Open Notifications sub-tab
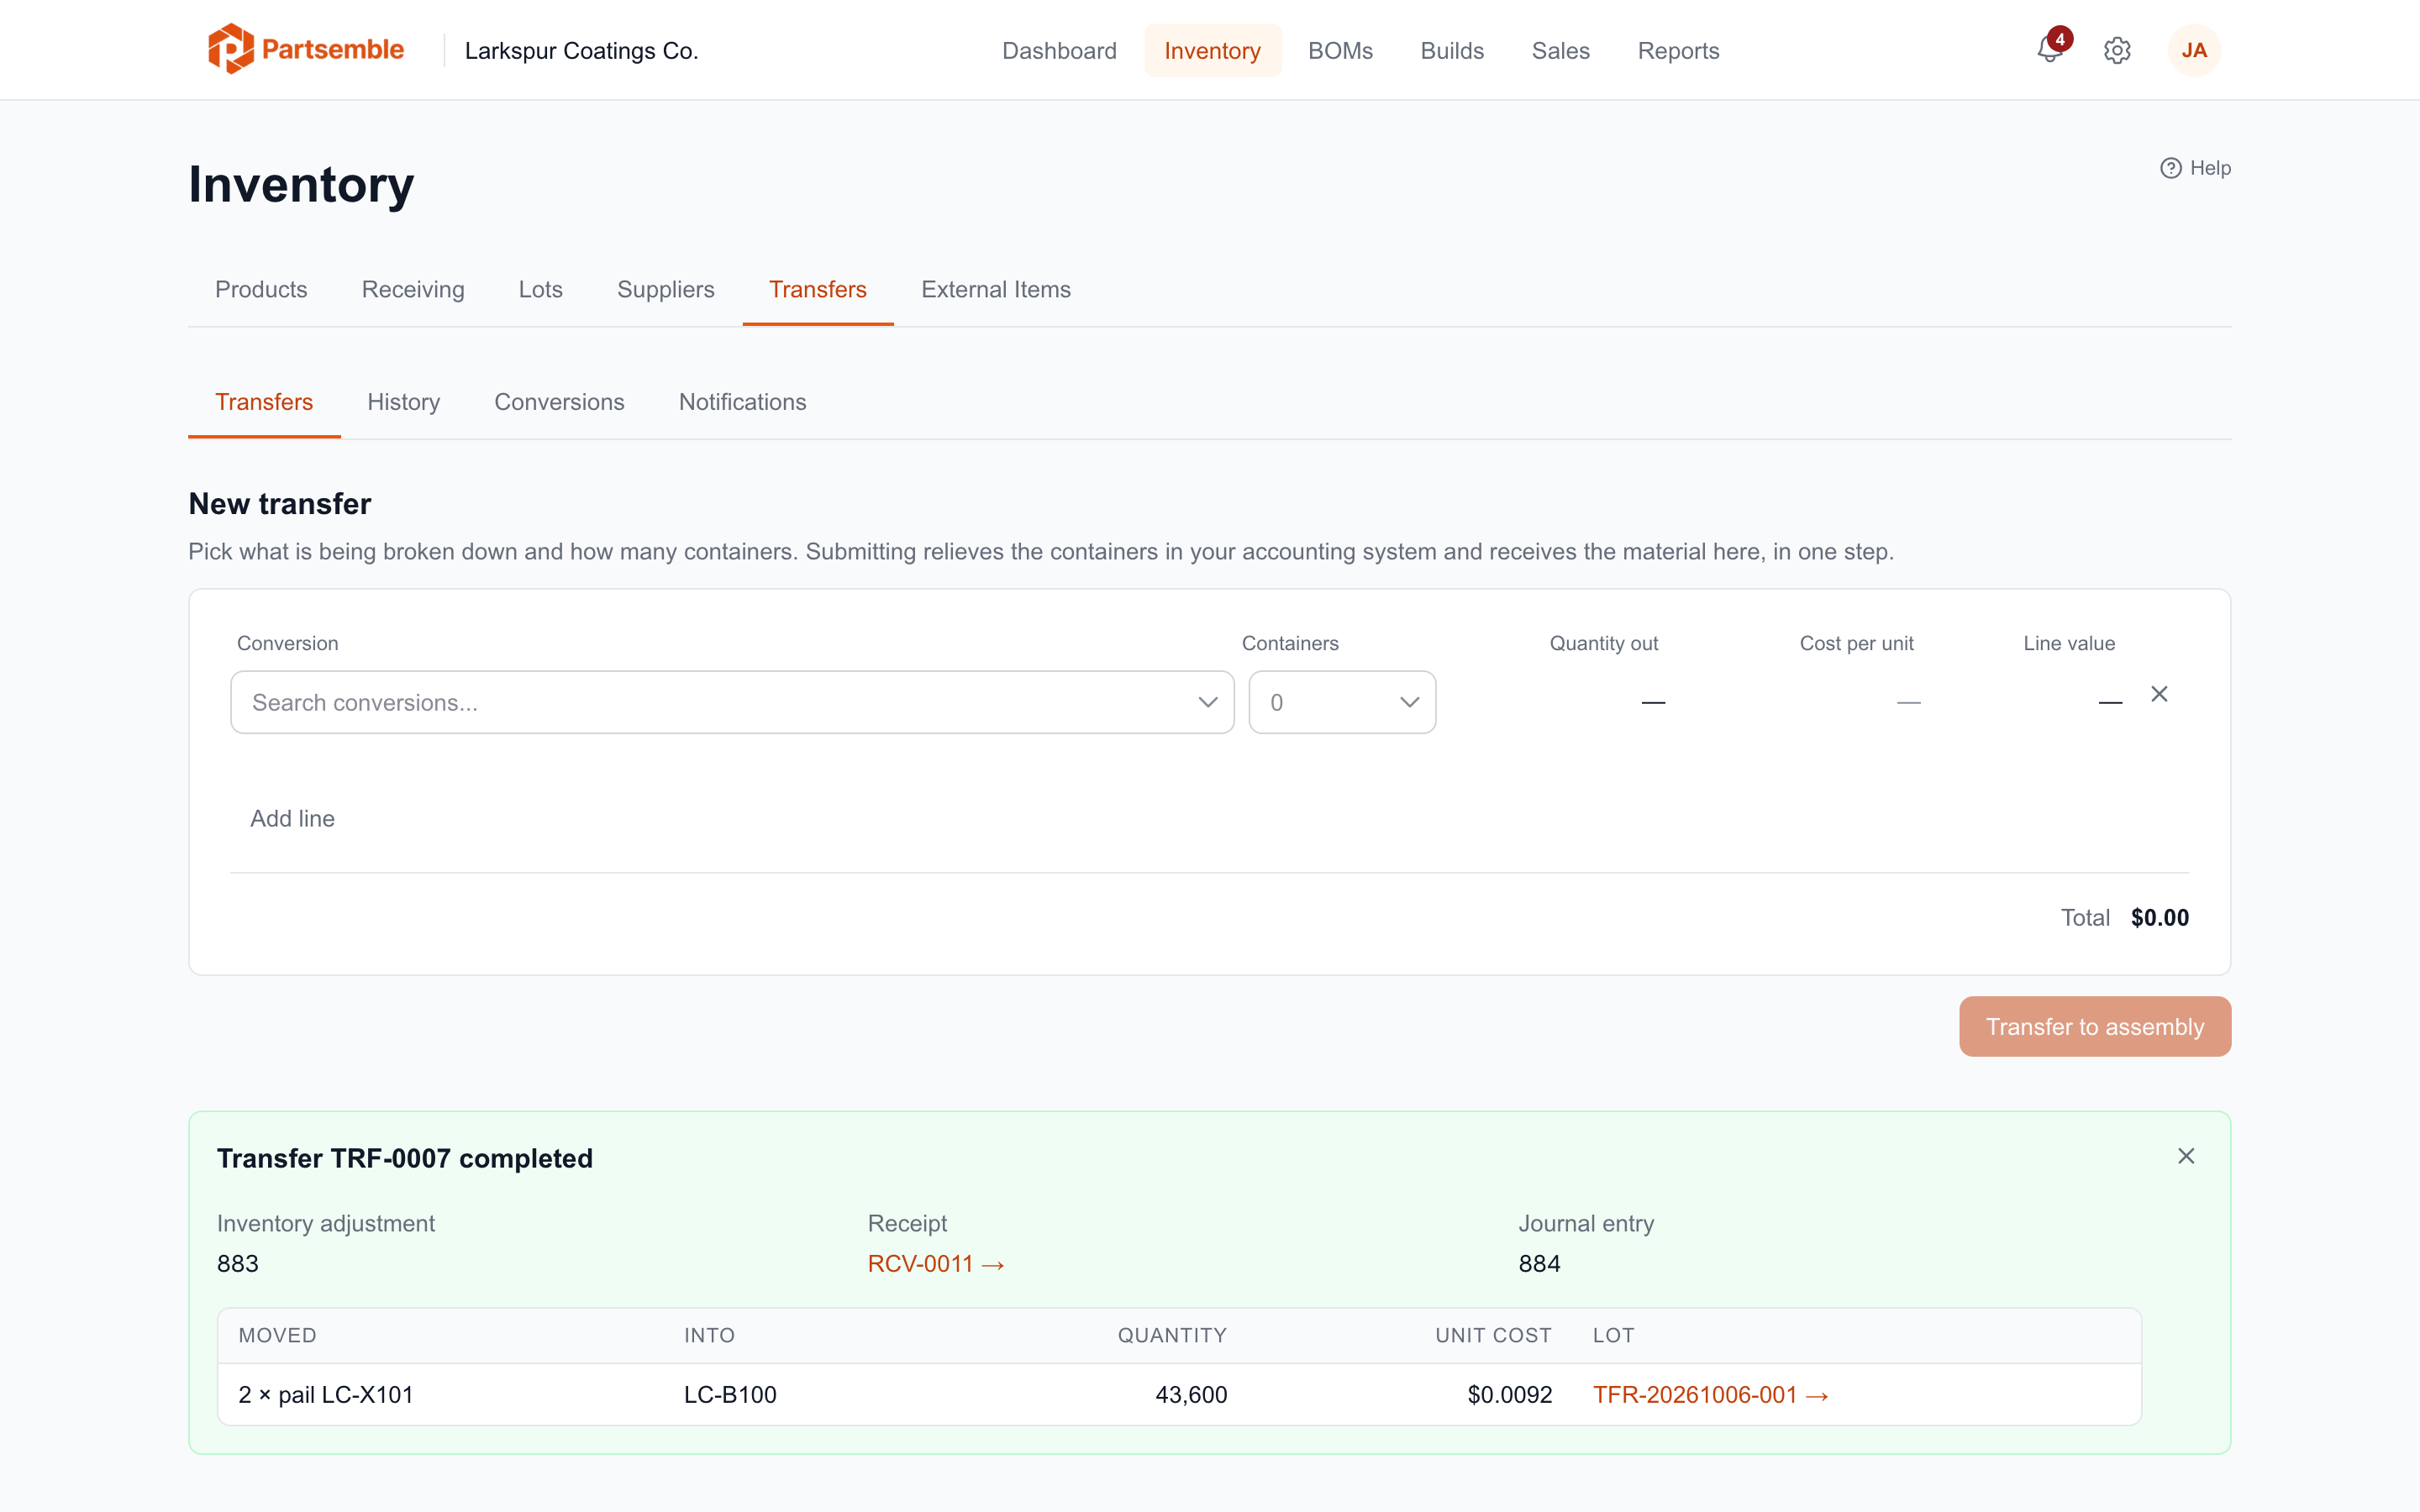The image size is (2420, 1512). click(x=742, y=402)
